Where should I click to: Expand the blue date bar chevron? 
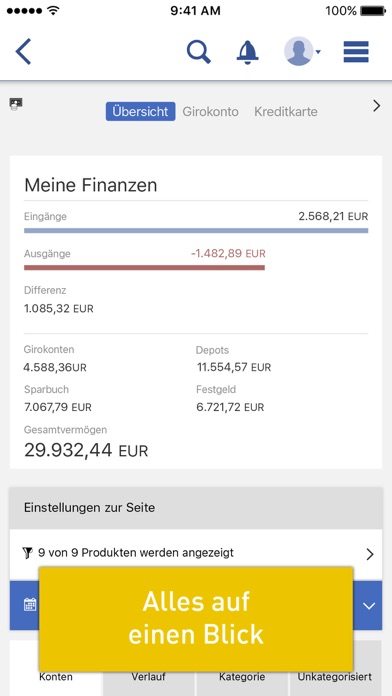tap(369, 605)
